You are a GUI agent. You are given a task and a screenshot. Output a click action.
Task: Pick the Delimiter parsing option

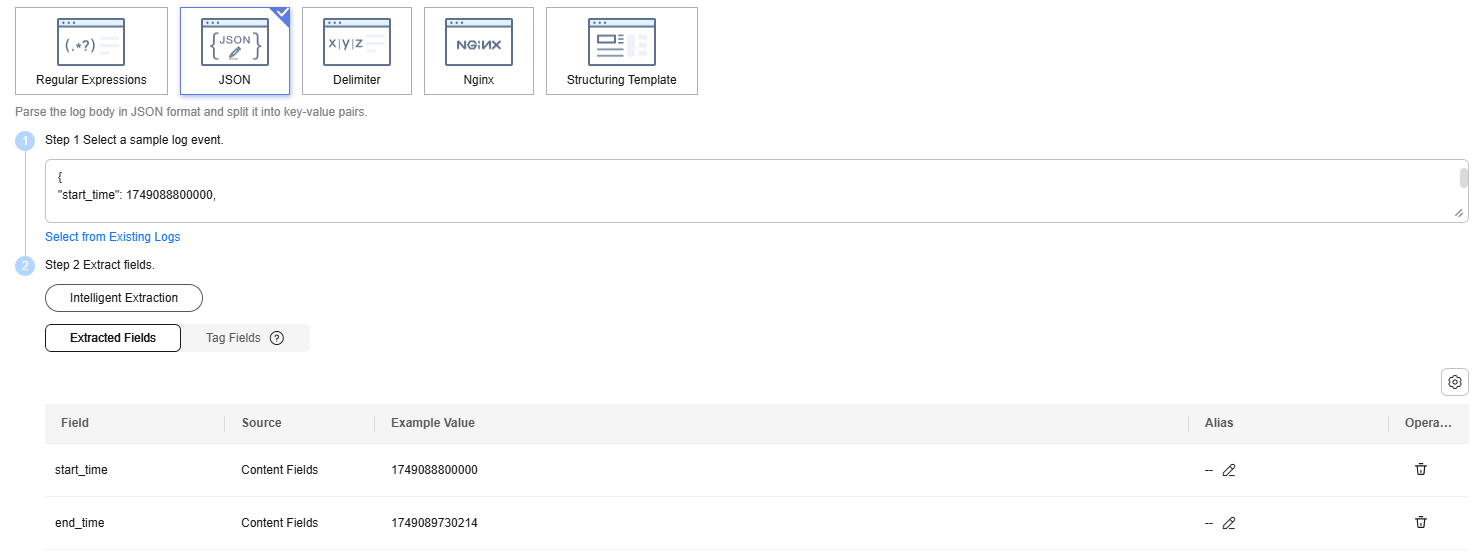[356, 51]
